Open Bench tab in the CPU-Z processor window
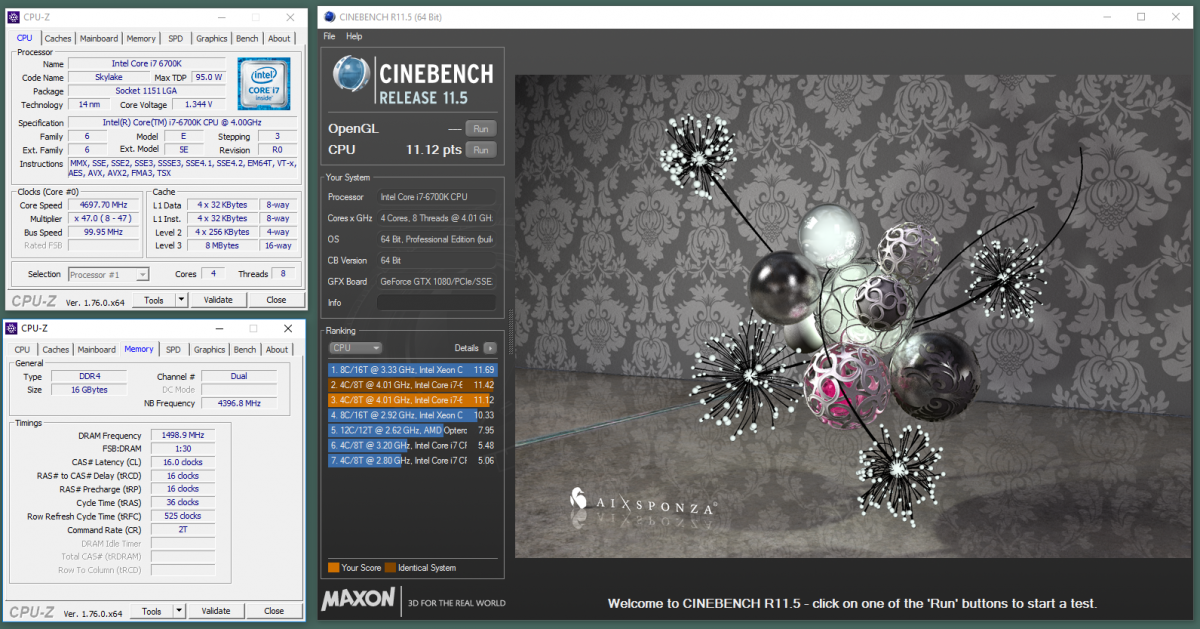The height and width of the screenshot is (629, 1200). 247,39
